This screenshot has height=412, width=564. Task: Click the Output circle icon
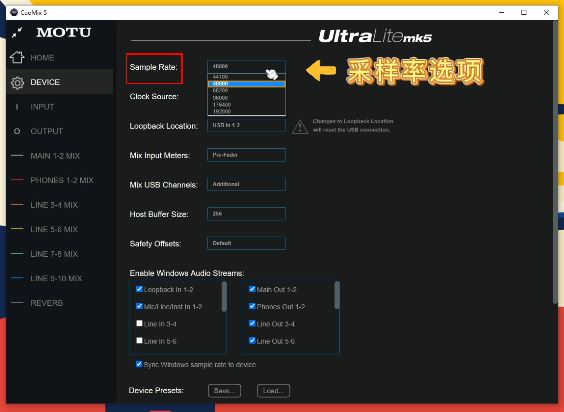[x=17, y=131]
